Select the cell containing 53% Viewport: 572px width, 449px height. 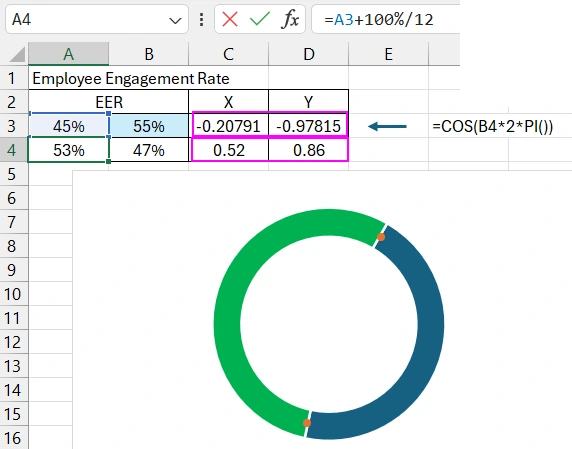pyautogui.click(x=69, y=150)
